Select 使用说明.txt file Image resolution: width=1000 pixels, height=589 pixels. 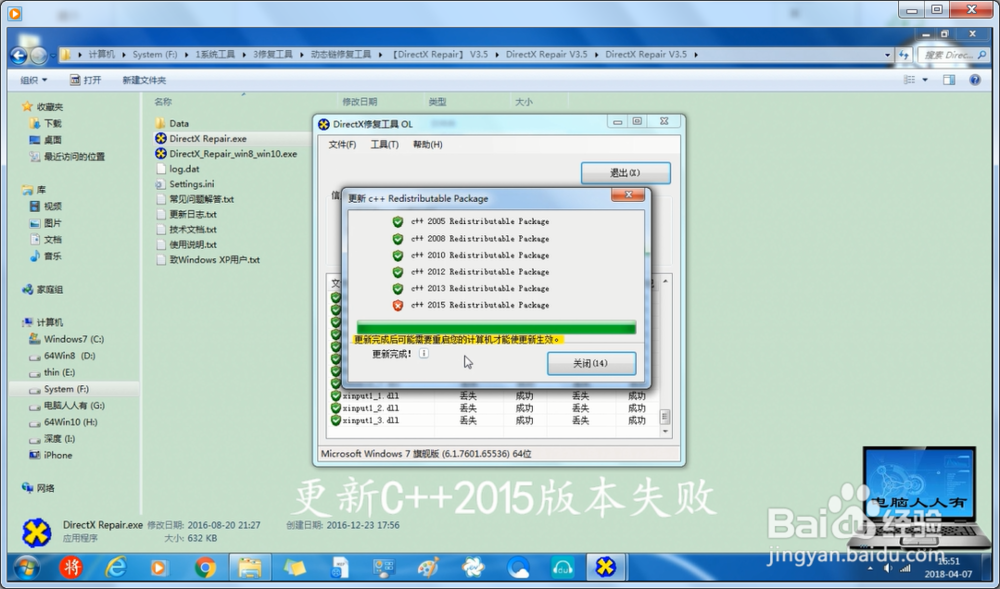pos(186,245)
